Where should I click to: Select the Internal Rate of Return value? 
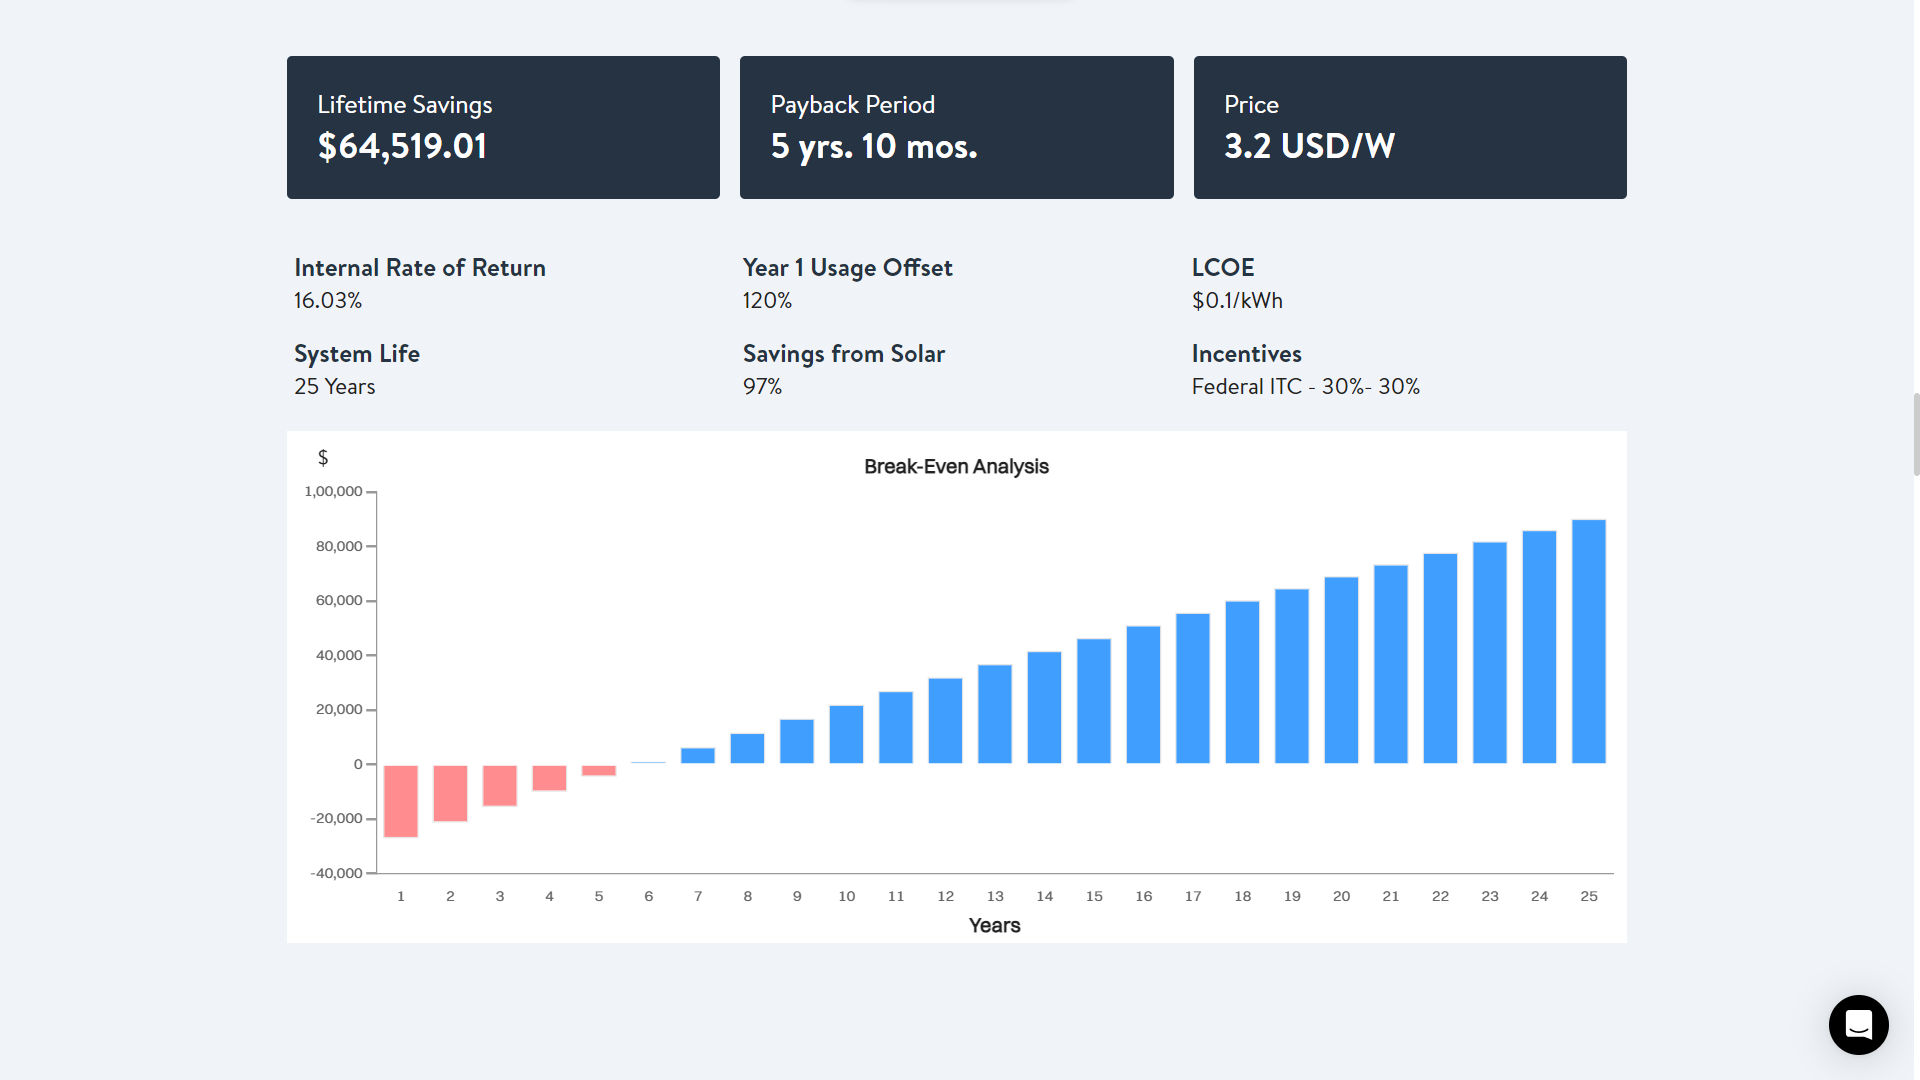[x=327, y=301]
